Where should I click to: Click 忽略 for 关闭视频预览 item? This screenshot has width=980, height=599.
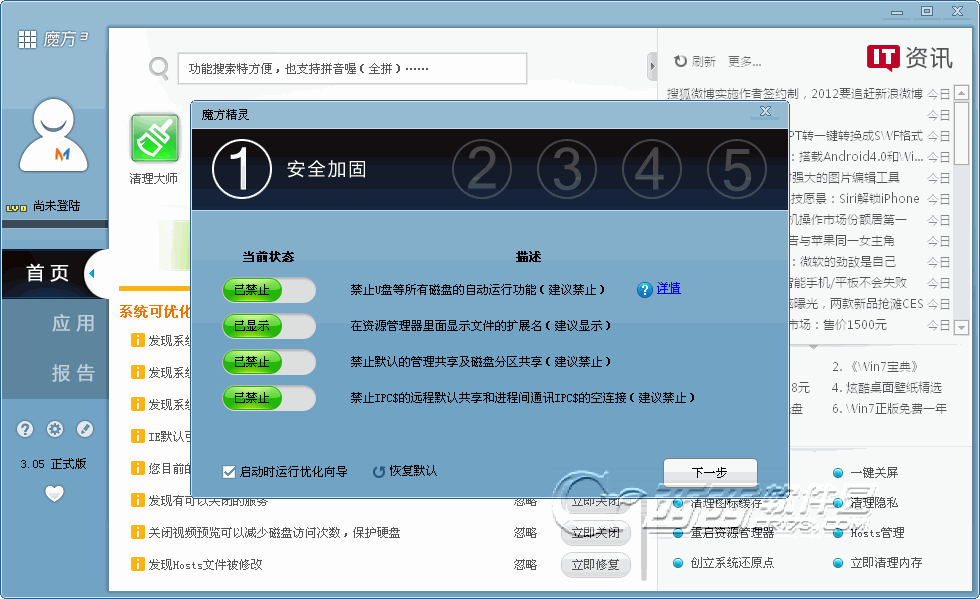pyautogui.click(x=525, y=533)
